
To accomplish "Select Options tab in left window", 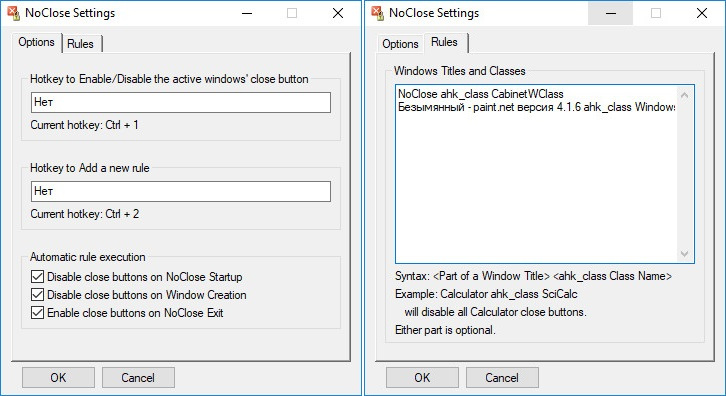I will tap(37, 42).
